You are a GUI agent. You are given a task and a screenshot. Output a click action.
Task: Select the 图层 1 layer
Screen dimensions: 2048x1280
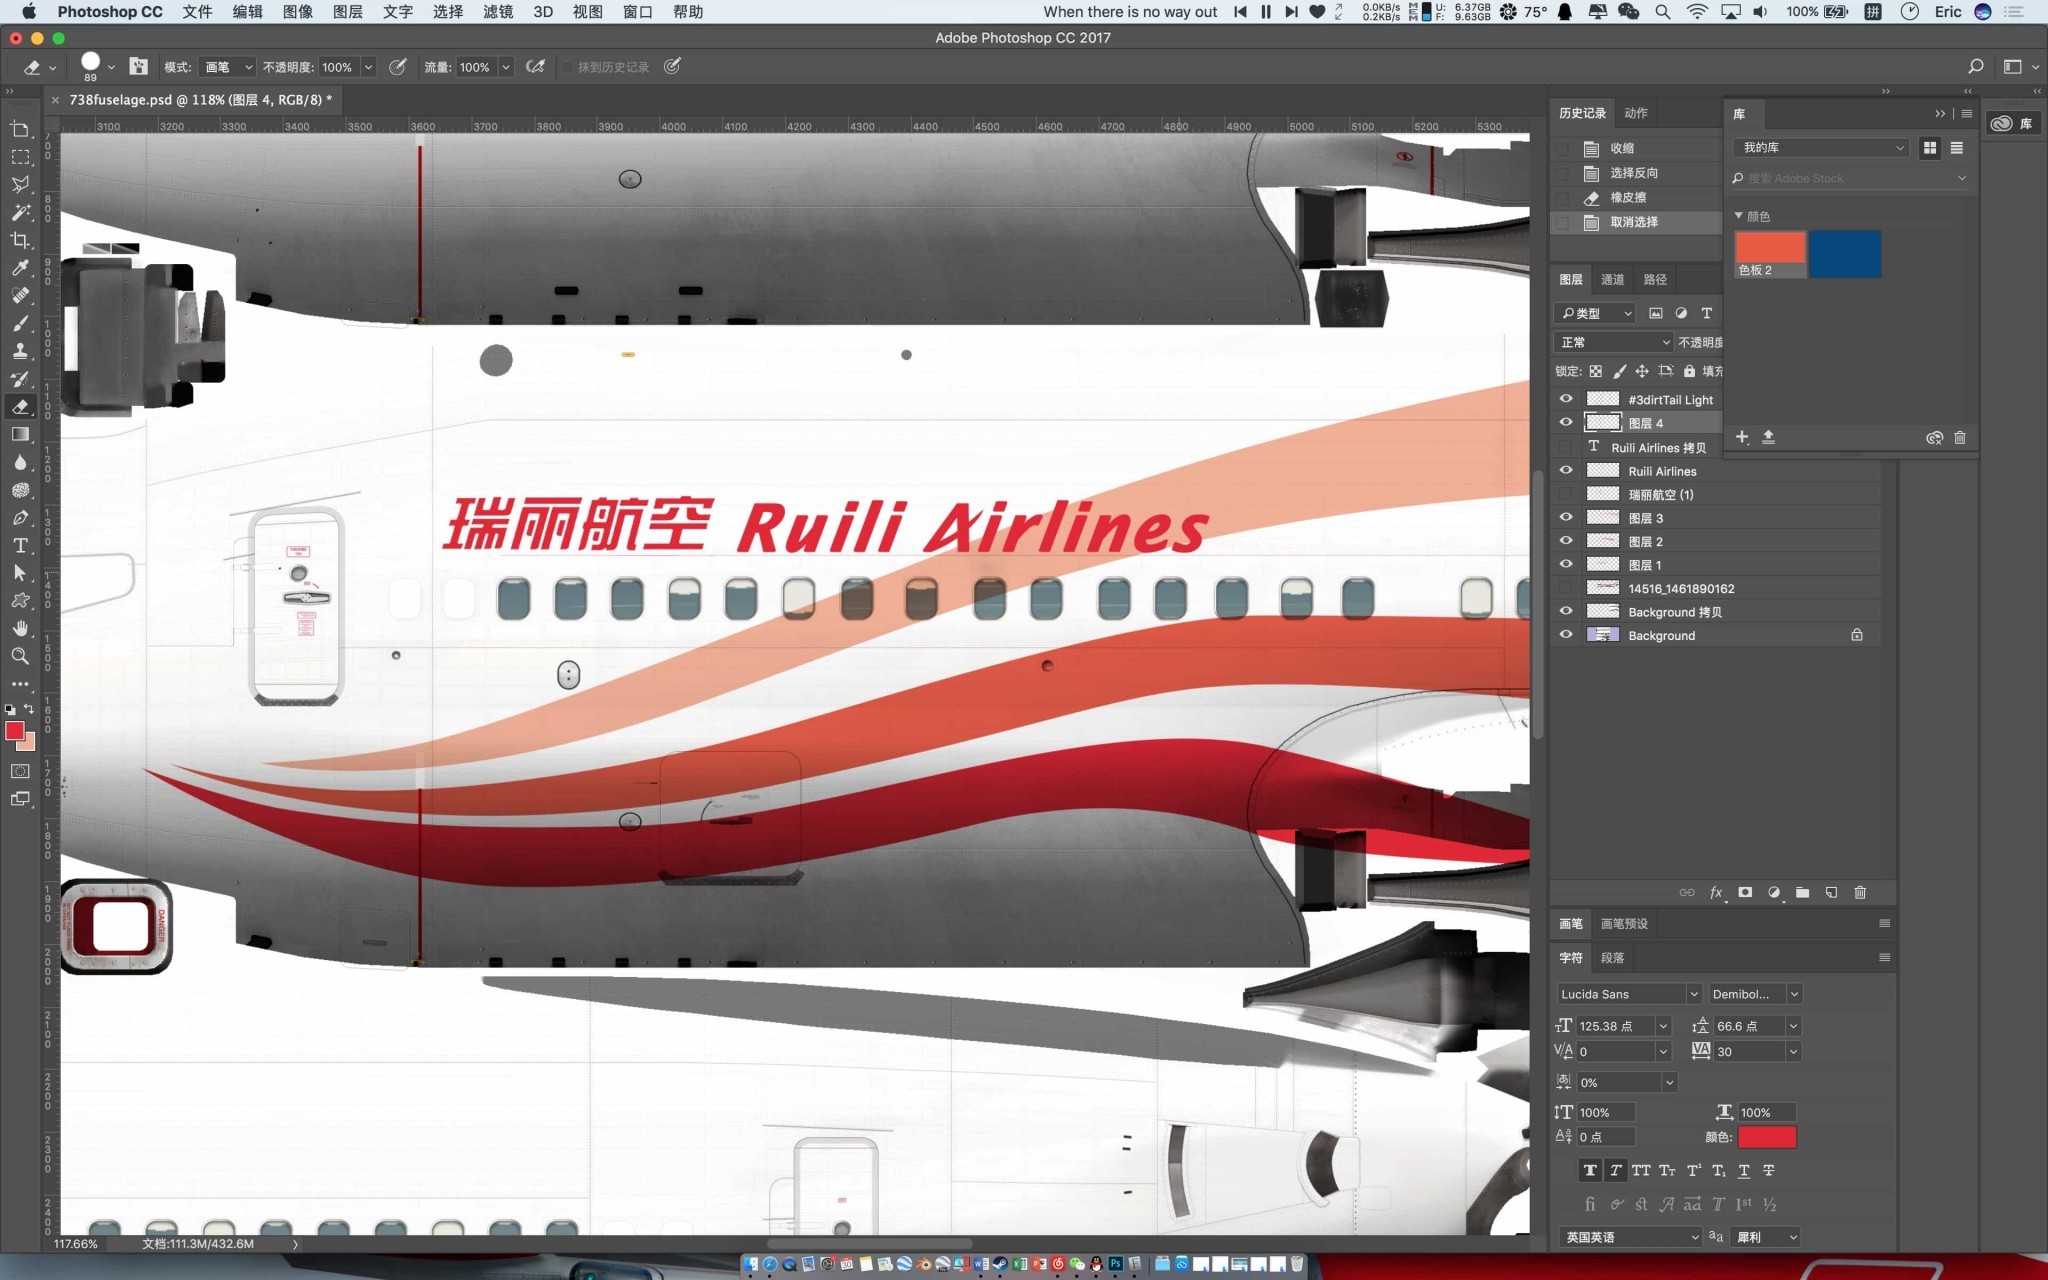coord(1715,564)
